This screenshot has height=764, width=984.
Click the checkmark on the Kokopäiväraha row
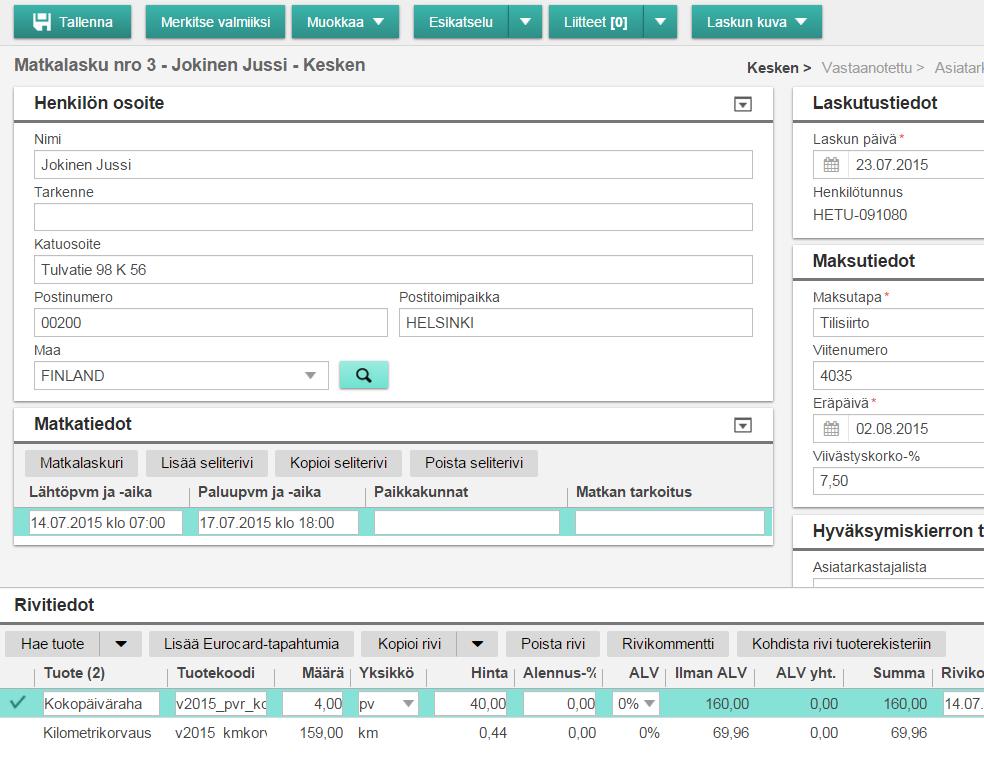[18, 702]
